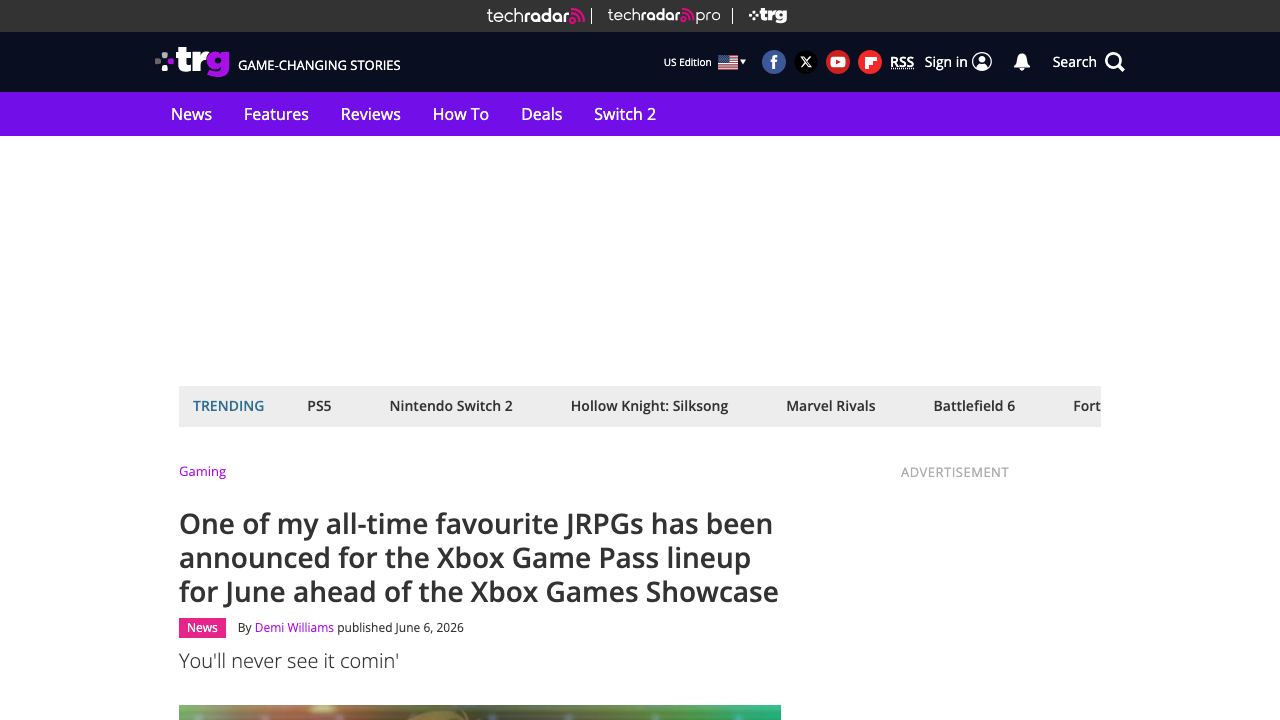
Task: Open the How To nav tab
Action: (x=461, y=114)
